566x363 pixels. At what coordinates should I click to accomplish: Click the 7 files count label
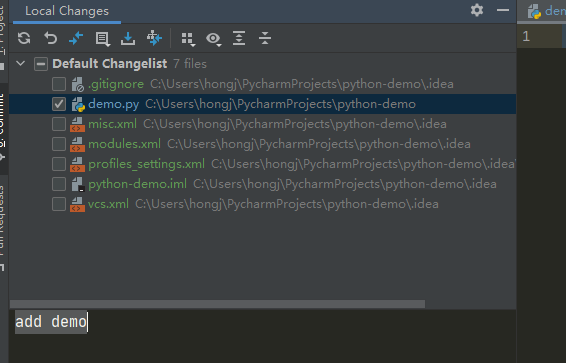coord(190,64)
